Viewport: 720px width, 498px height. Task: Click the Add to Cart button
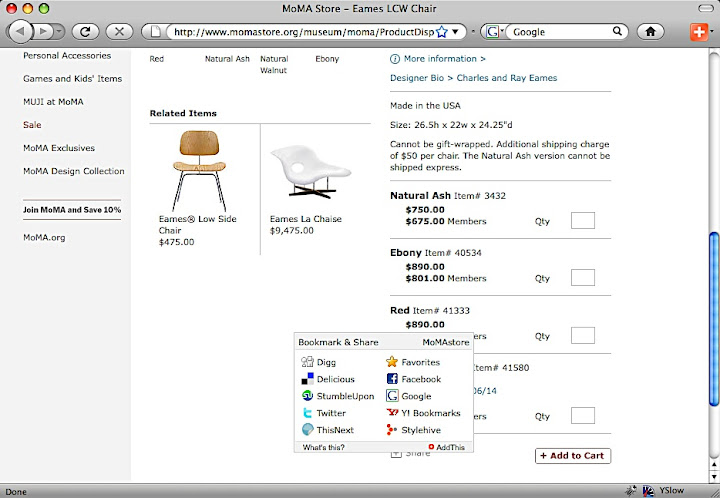[573, 456]
